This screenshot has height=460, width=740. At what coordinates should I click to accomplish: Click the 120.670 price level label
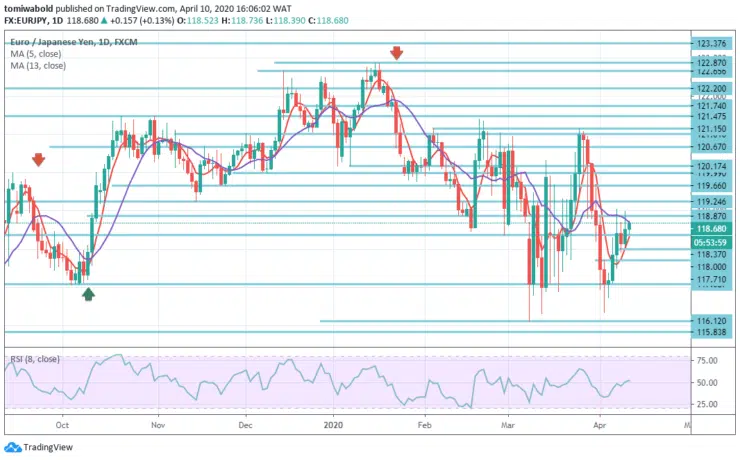point(710,147)
